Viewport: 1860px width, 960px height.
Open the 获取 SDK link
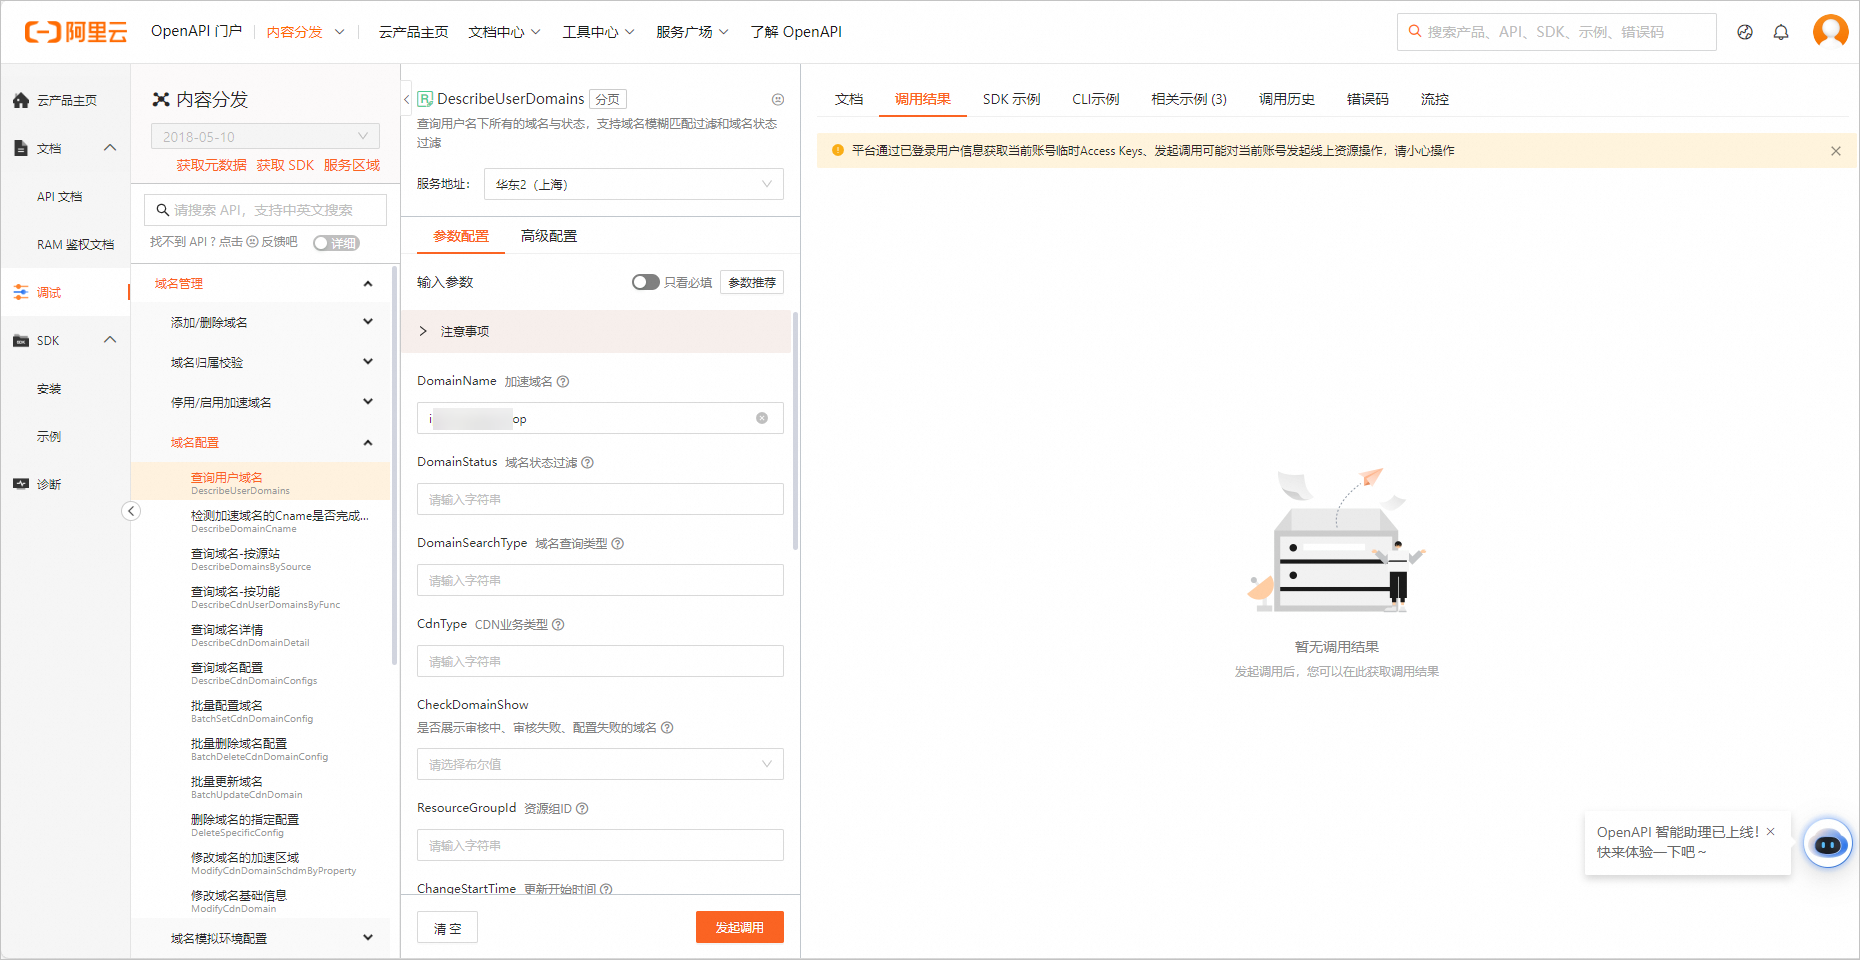coord(285,165)
